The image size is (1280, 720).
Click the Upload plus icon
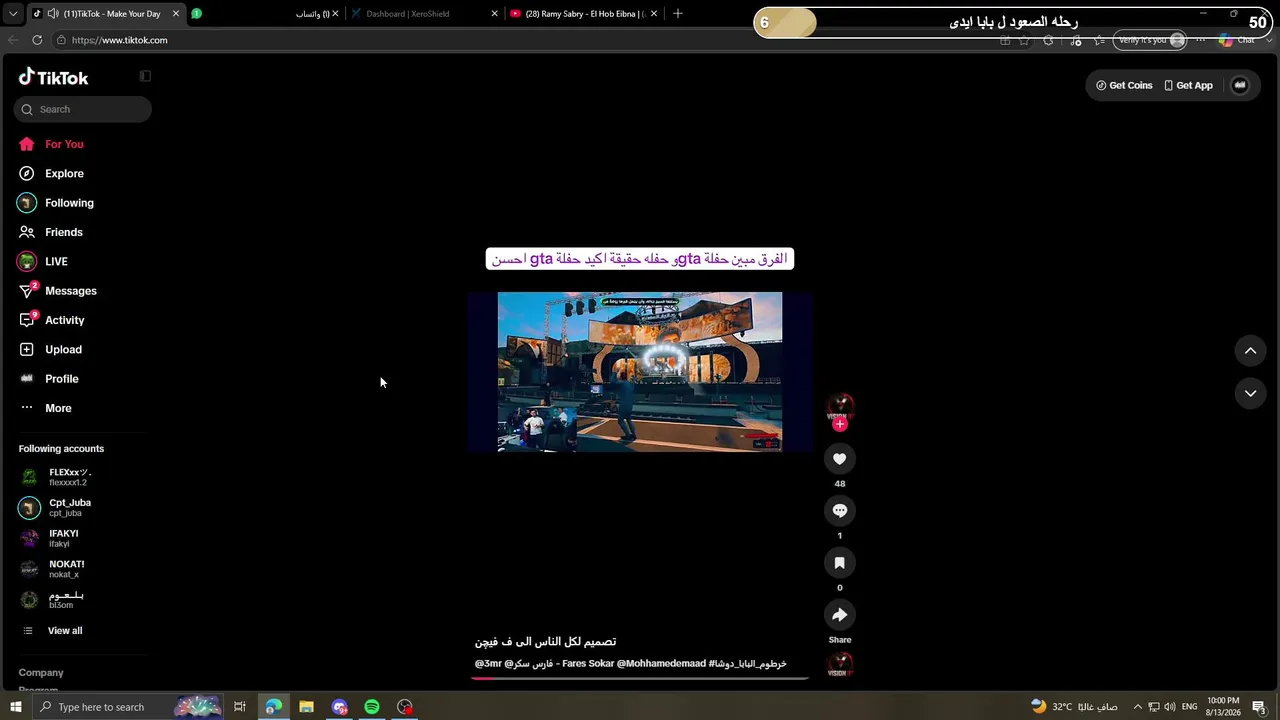coord(27,350)
